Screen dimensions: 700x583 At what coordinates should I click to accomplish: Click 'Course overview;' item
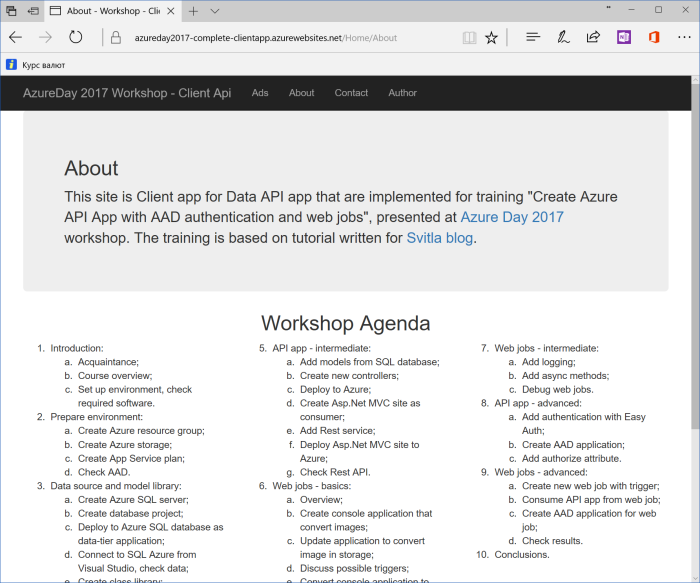[115, 376]
